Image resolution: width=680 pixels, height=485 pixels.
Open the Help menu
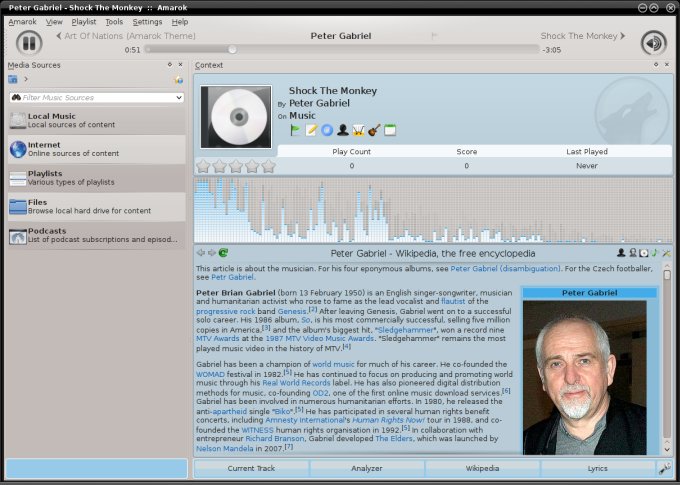[x=180, y=22]
